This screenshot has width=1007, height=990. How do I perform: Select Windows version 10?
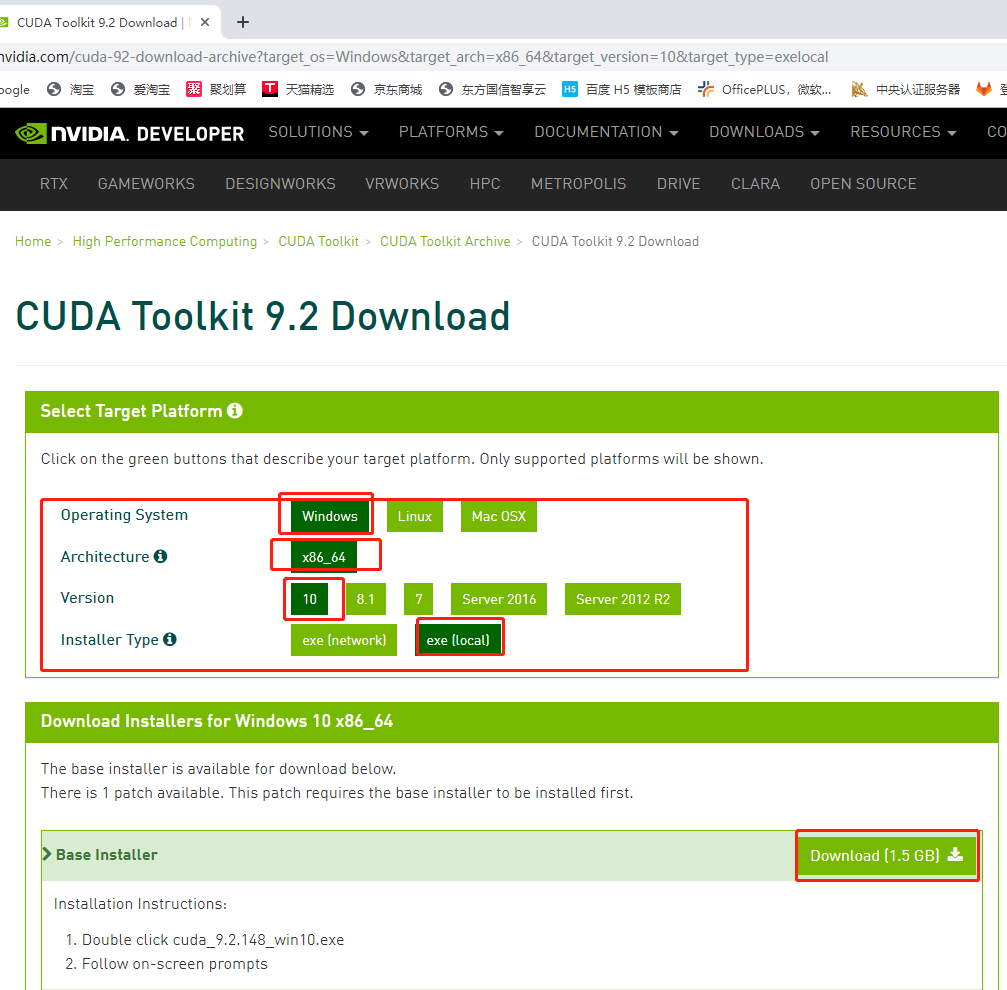click(310, 599)
